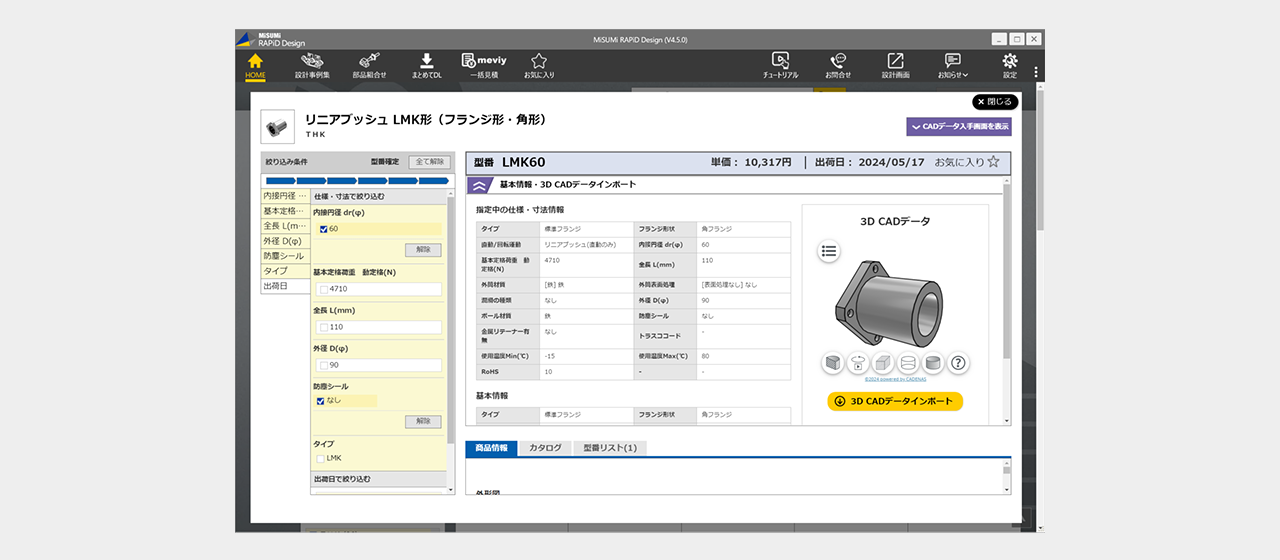Collapse the 基本情報・3D CADデータインポート section
This screenshot has width=1280, height=560.
click(479, 185)
